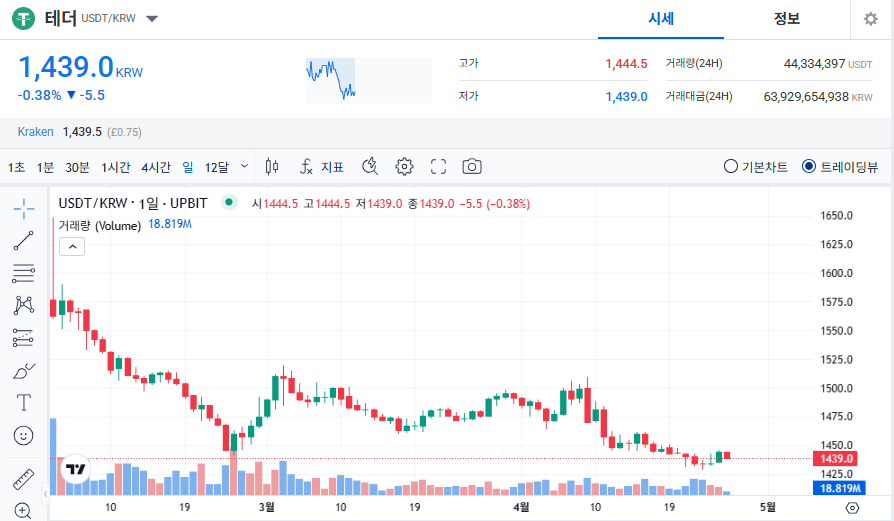Click the 거래량 (Volume) indicator label
The image size is (894, 521).
(100, 226)
